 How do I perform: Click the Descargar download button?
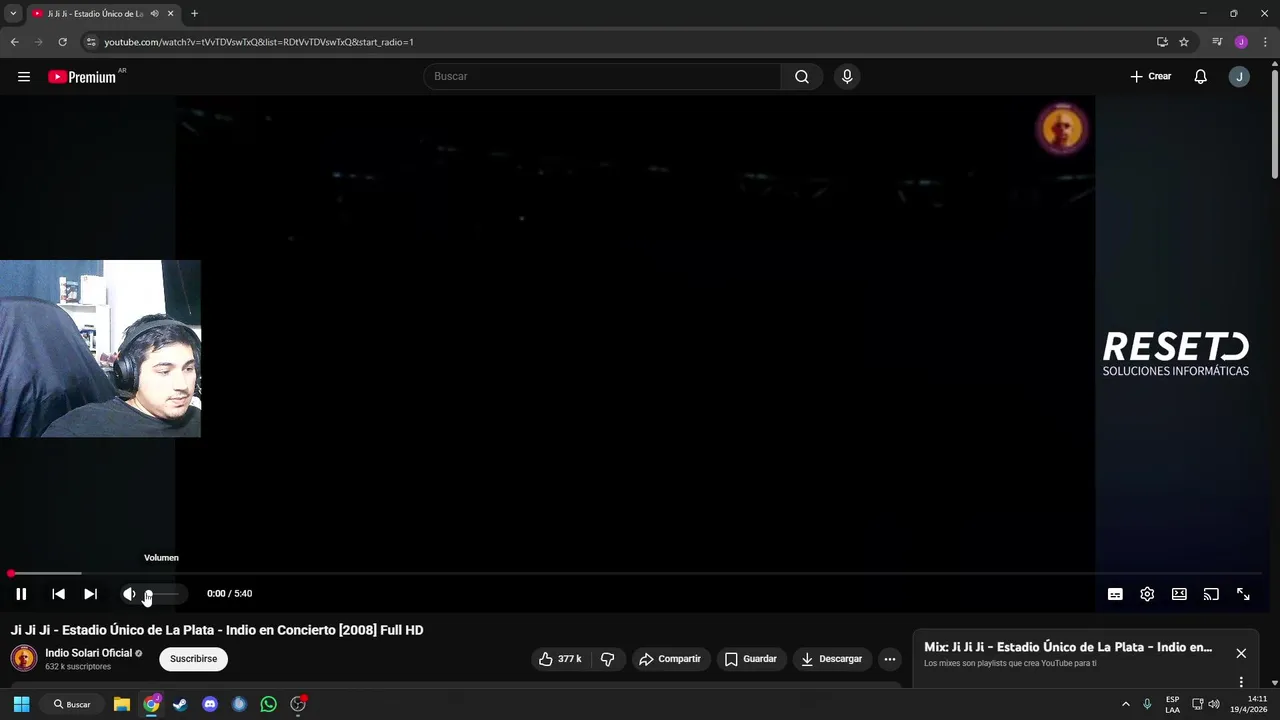click(832, 659)
